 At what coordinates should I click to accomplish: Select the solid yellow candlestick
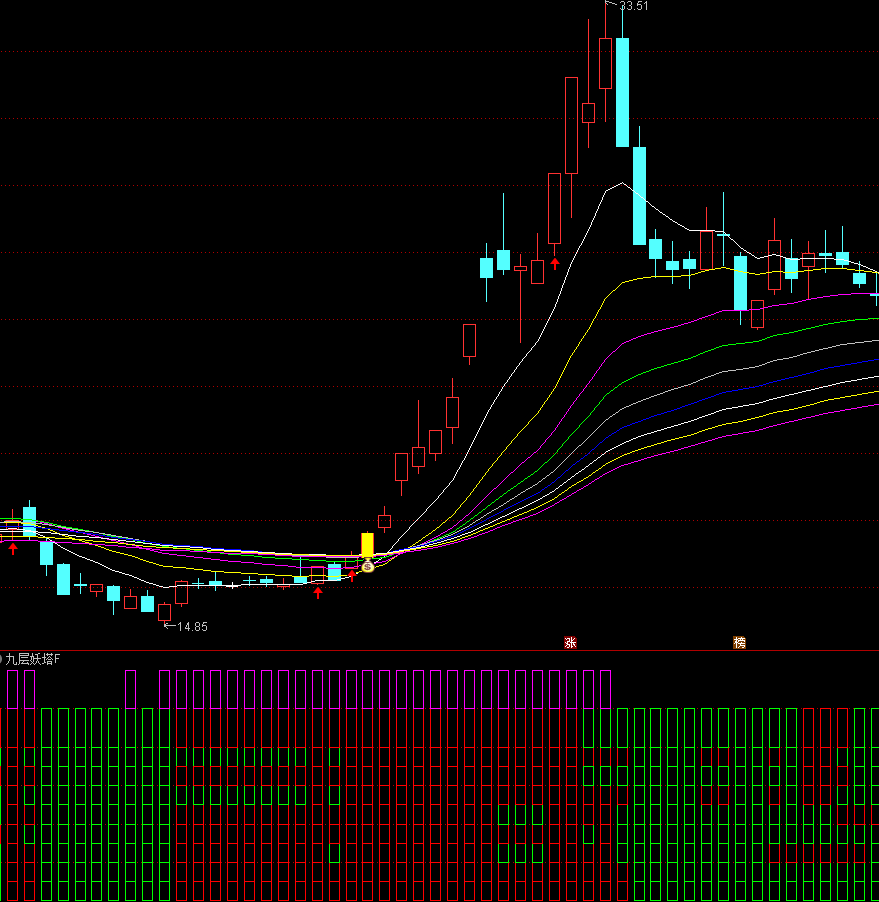pos(367,544)
